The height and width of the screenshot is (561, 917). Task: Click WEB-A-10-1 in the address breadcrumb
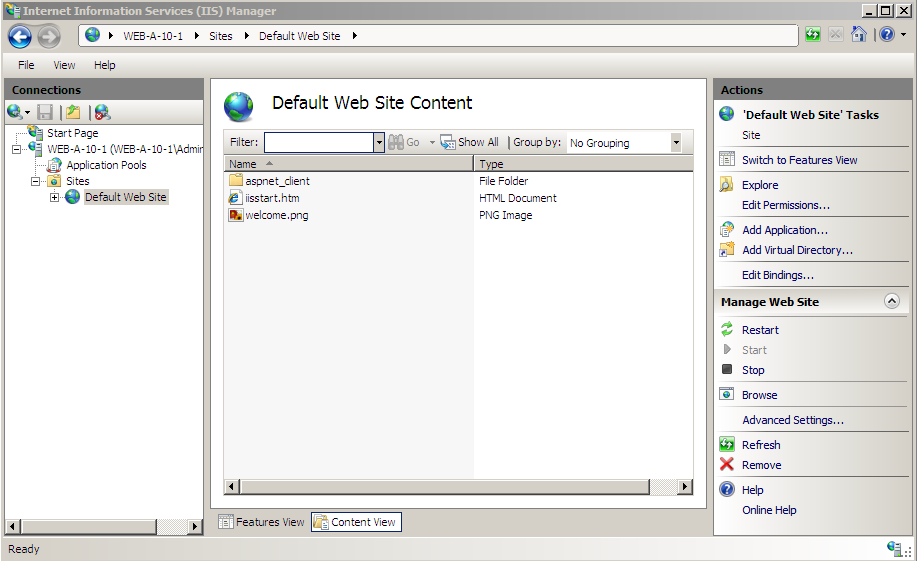(153, 36)
